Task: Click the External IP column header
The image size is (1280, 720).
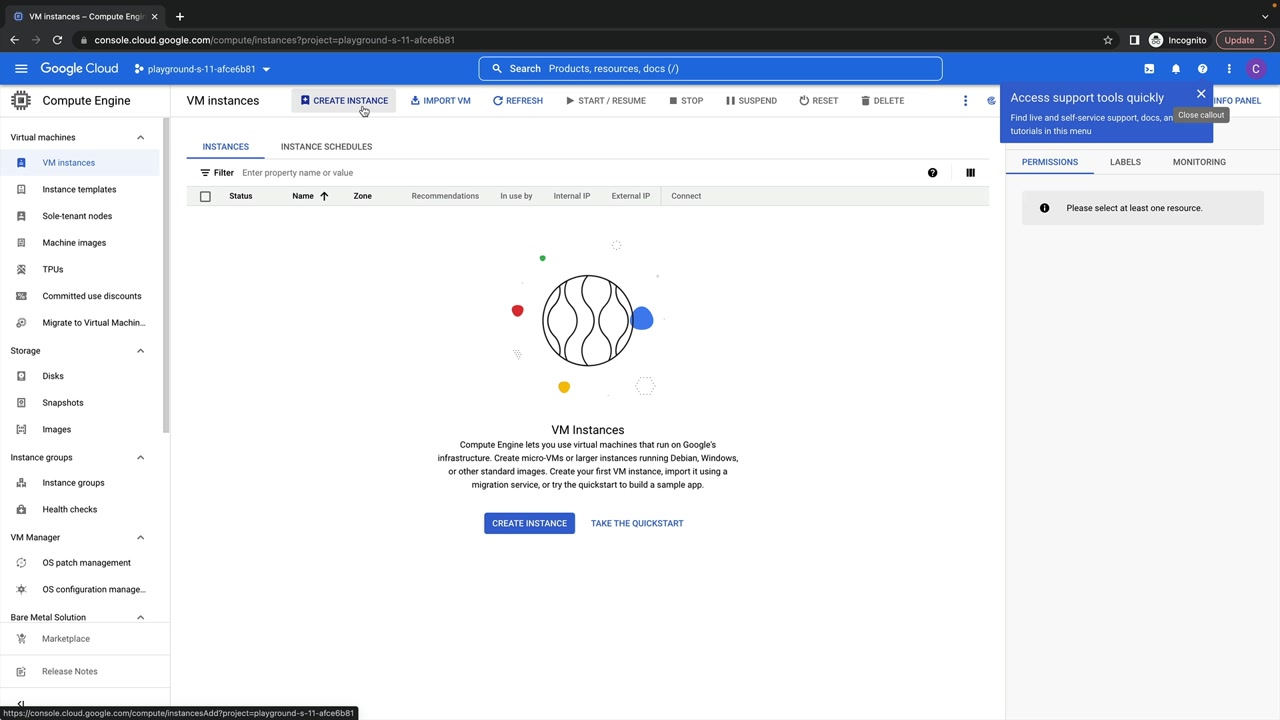Action: click(631, 196)
